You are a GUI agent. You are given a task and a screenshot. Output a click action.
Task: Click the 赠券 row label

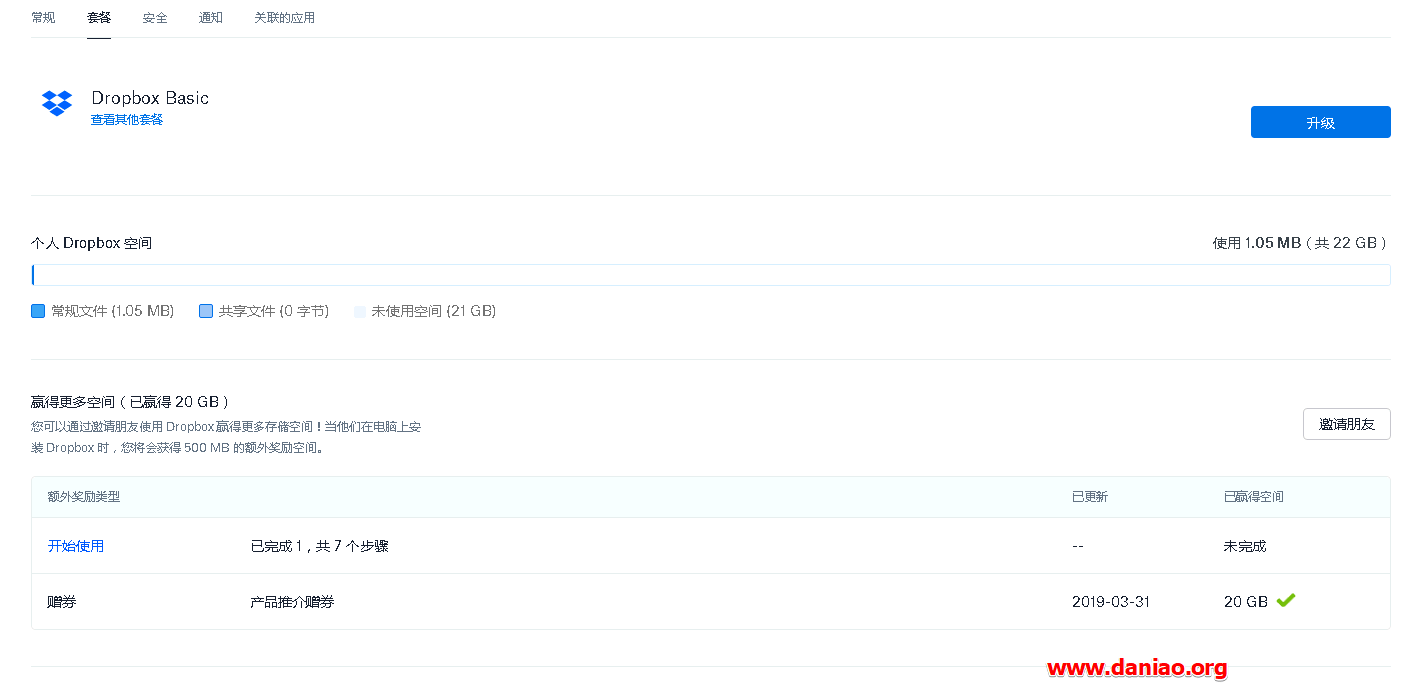[x=62, y=602]
